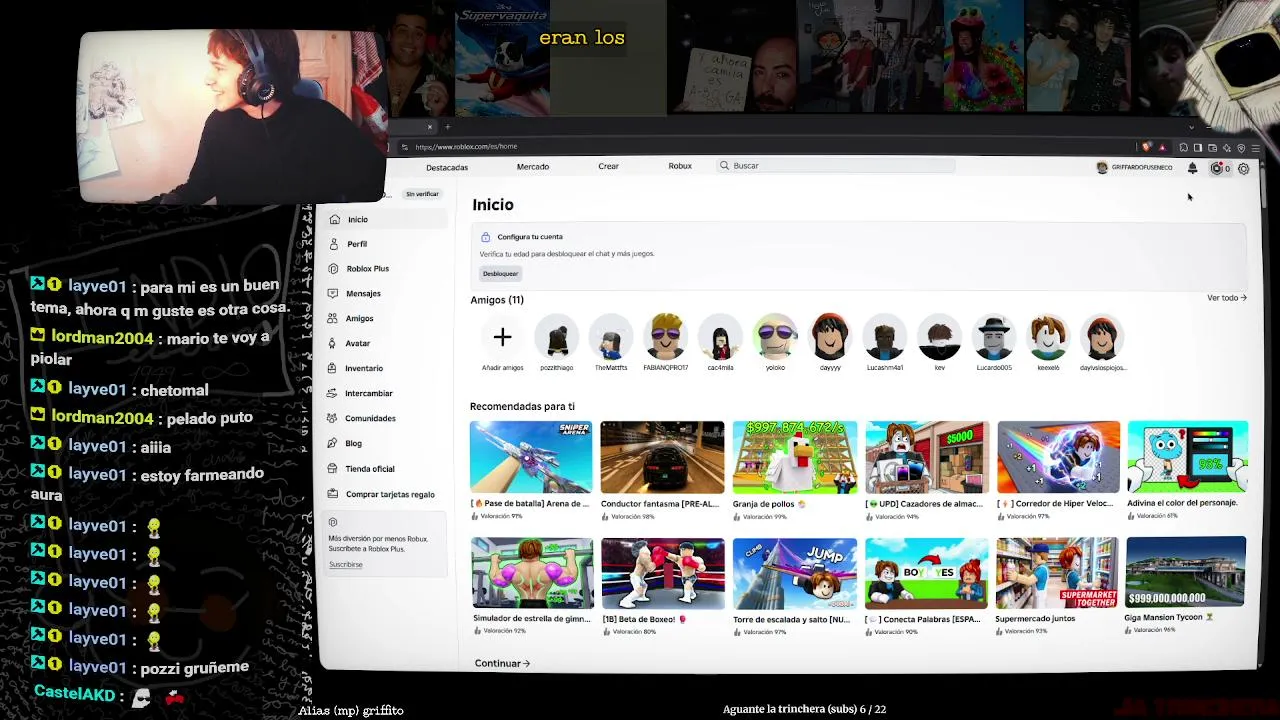
Task: Open friend Lucardo005's avatar
Action: pyautogui.click(x=994, y=338)
